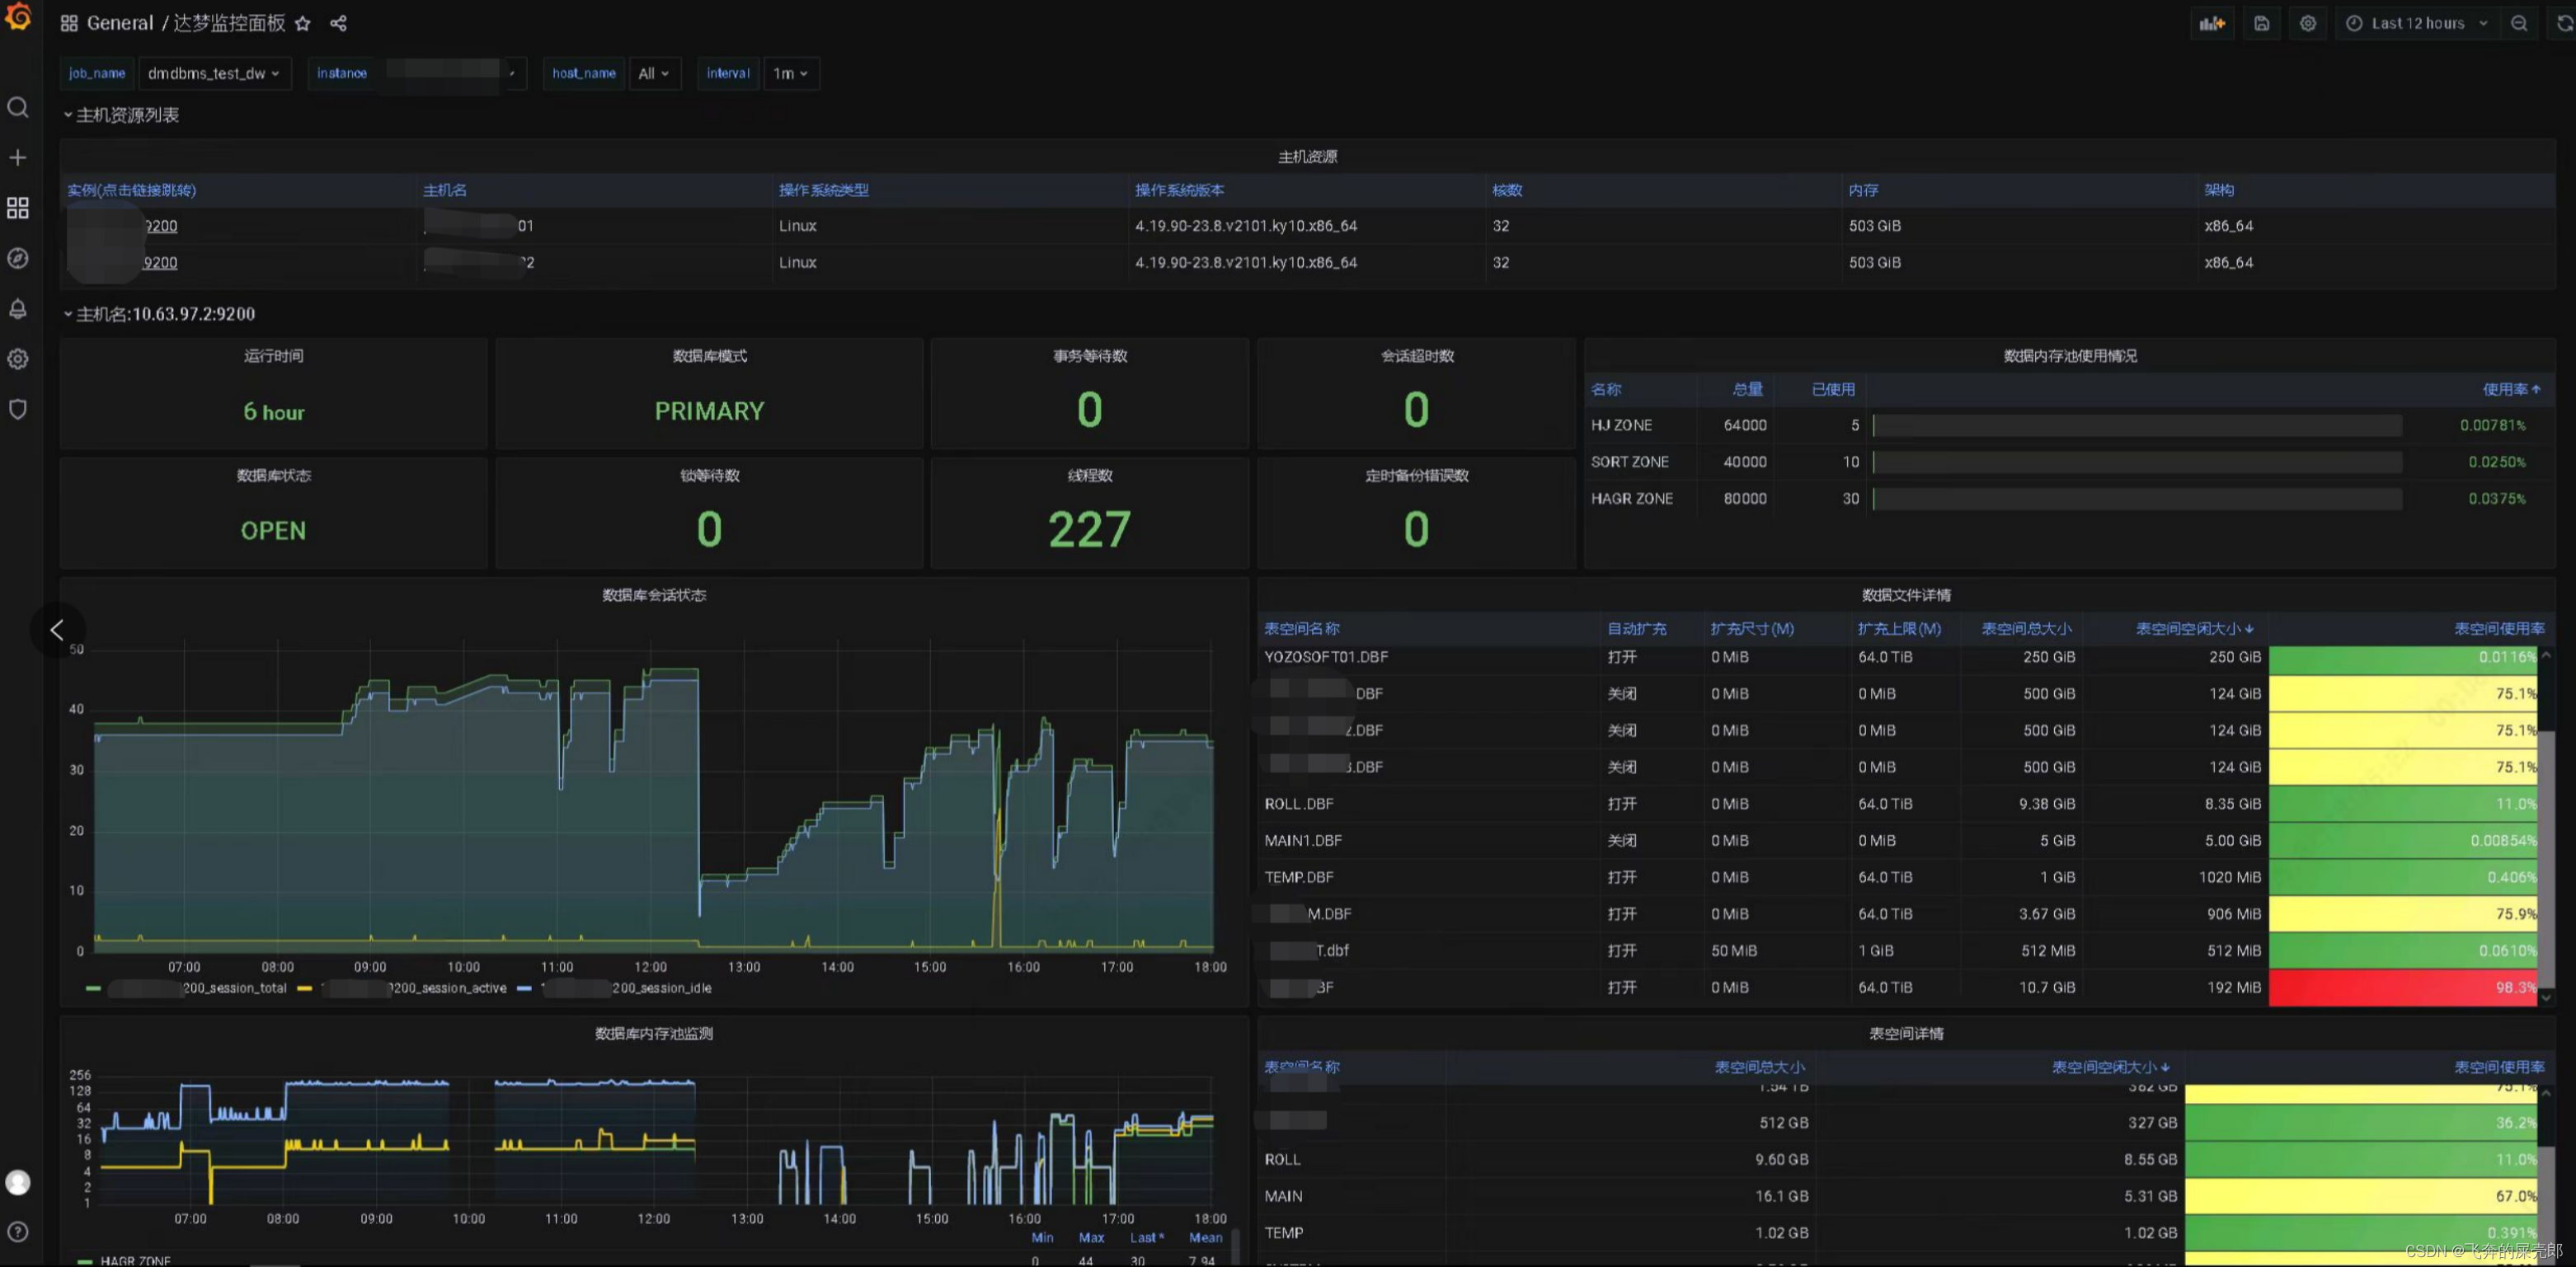Click the plus Create icon in sidebar
Viewport: 2576px width, 1267px height.
(18, 158)
